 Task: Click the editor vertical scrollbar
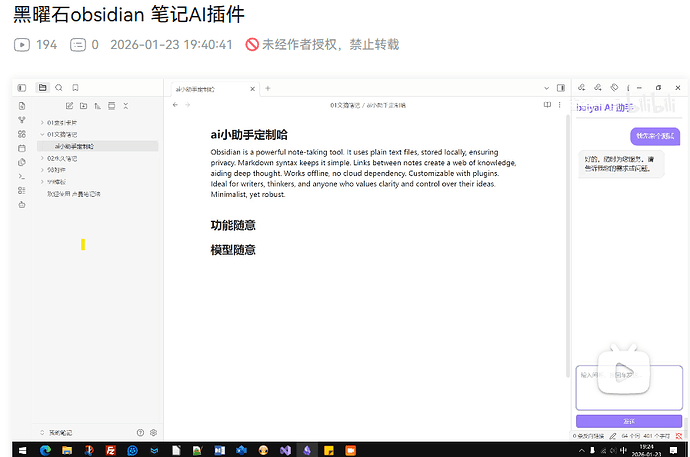click(568, 246)
